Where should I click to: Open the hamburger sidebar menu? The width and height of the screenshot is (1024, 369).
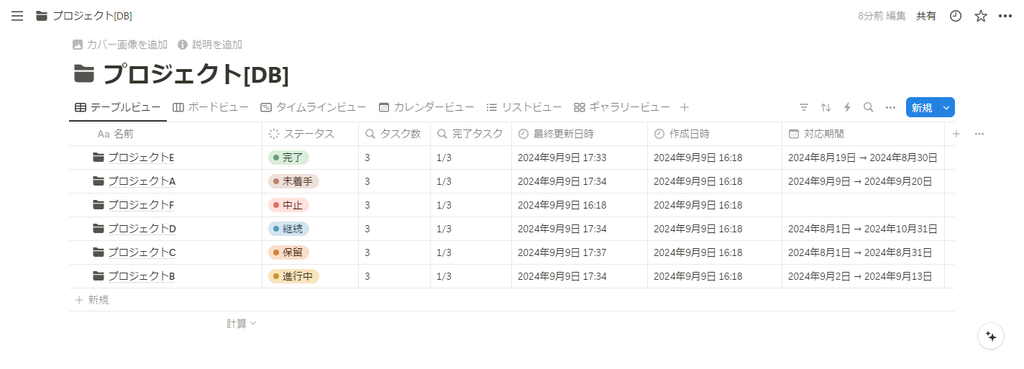(x=17, y=16)
